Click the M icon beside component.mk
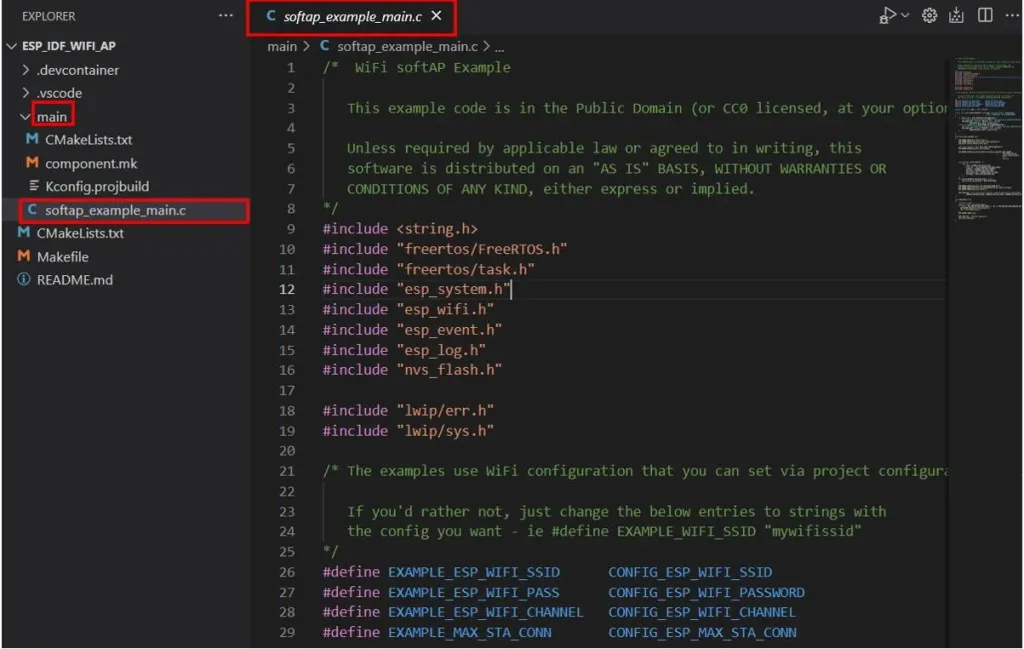 [32, 163]
